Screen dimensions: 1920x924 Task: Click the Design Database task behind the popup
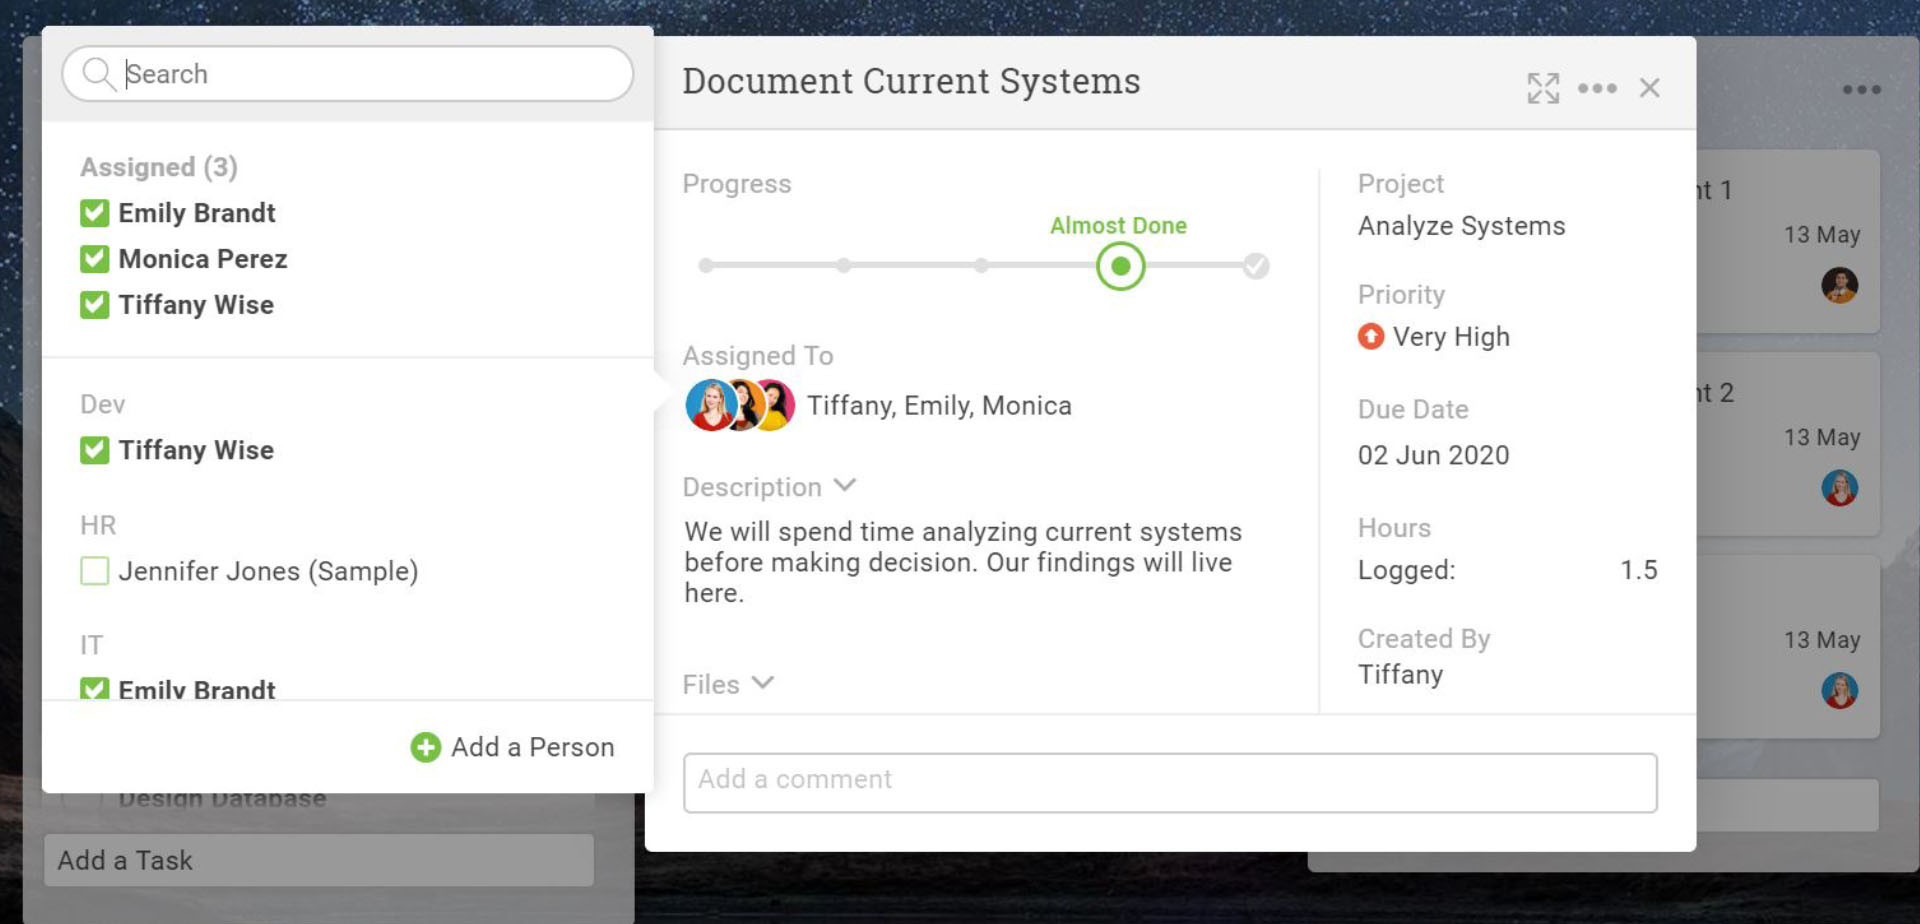click(222, 799)
